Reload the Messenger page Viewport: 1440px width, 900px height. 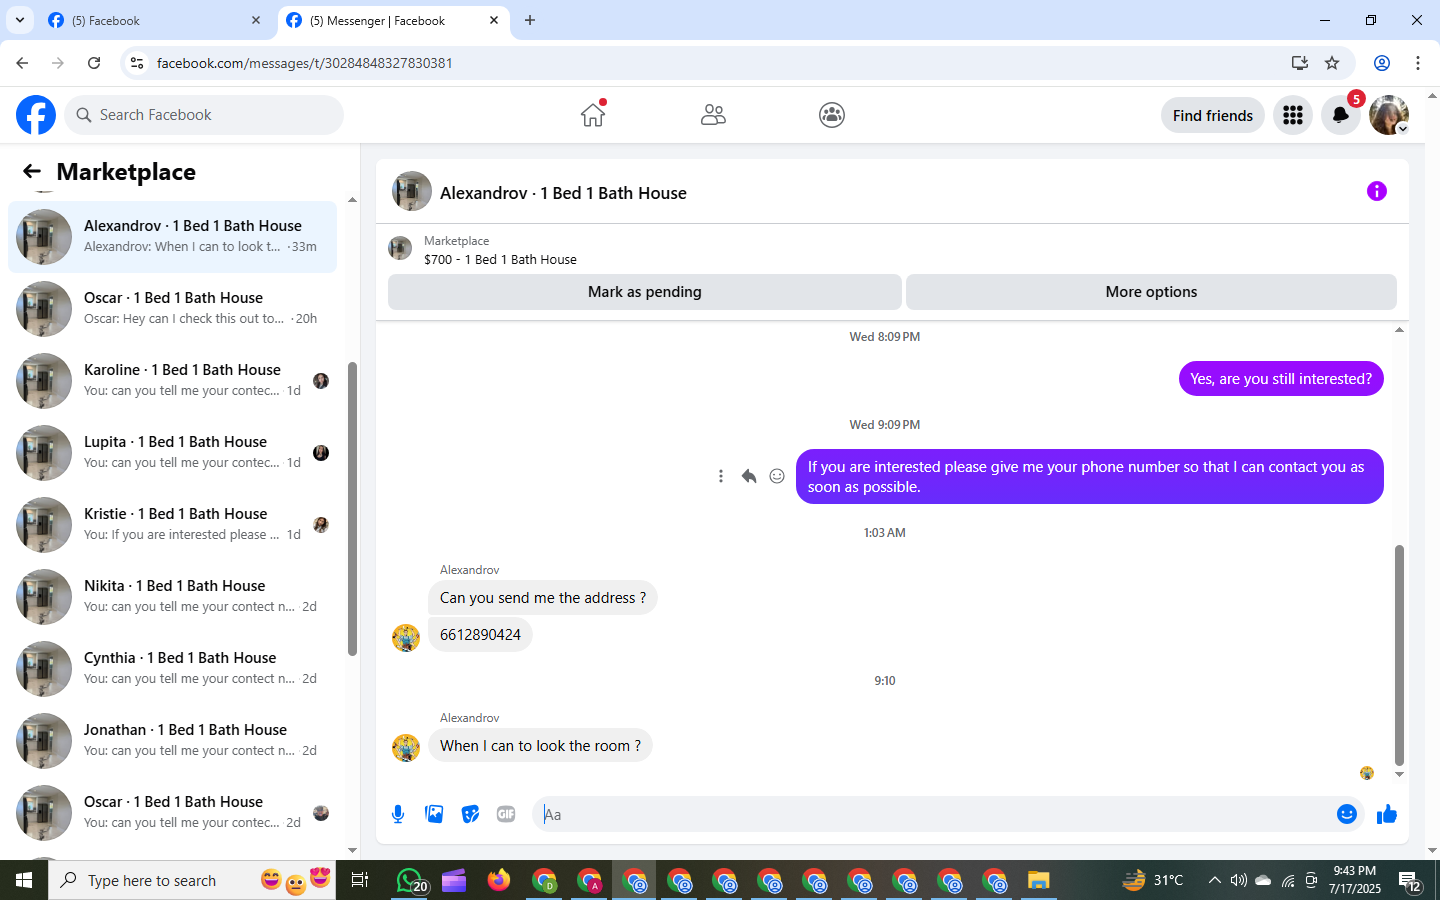coord(94,63)
